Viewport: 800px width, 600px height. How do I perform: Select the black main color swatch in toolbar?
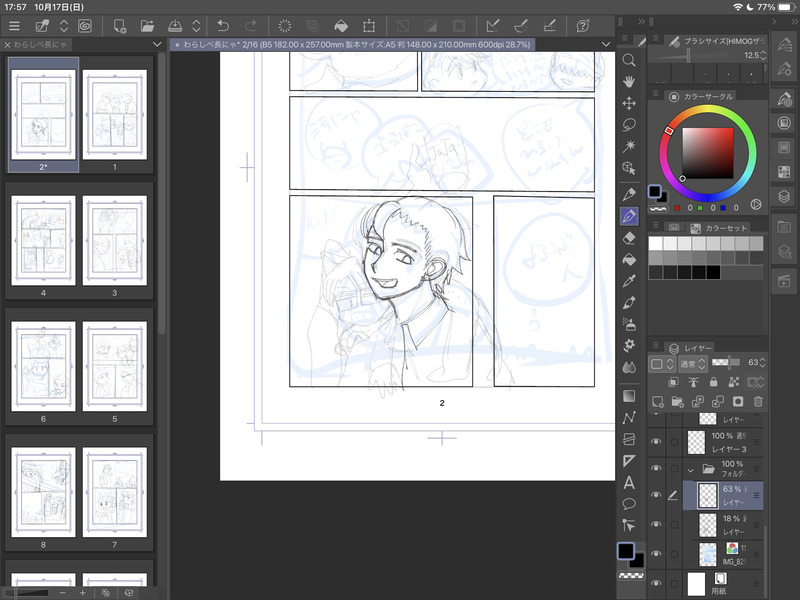tap(626, 551)
